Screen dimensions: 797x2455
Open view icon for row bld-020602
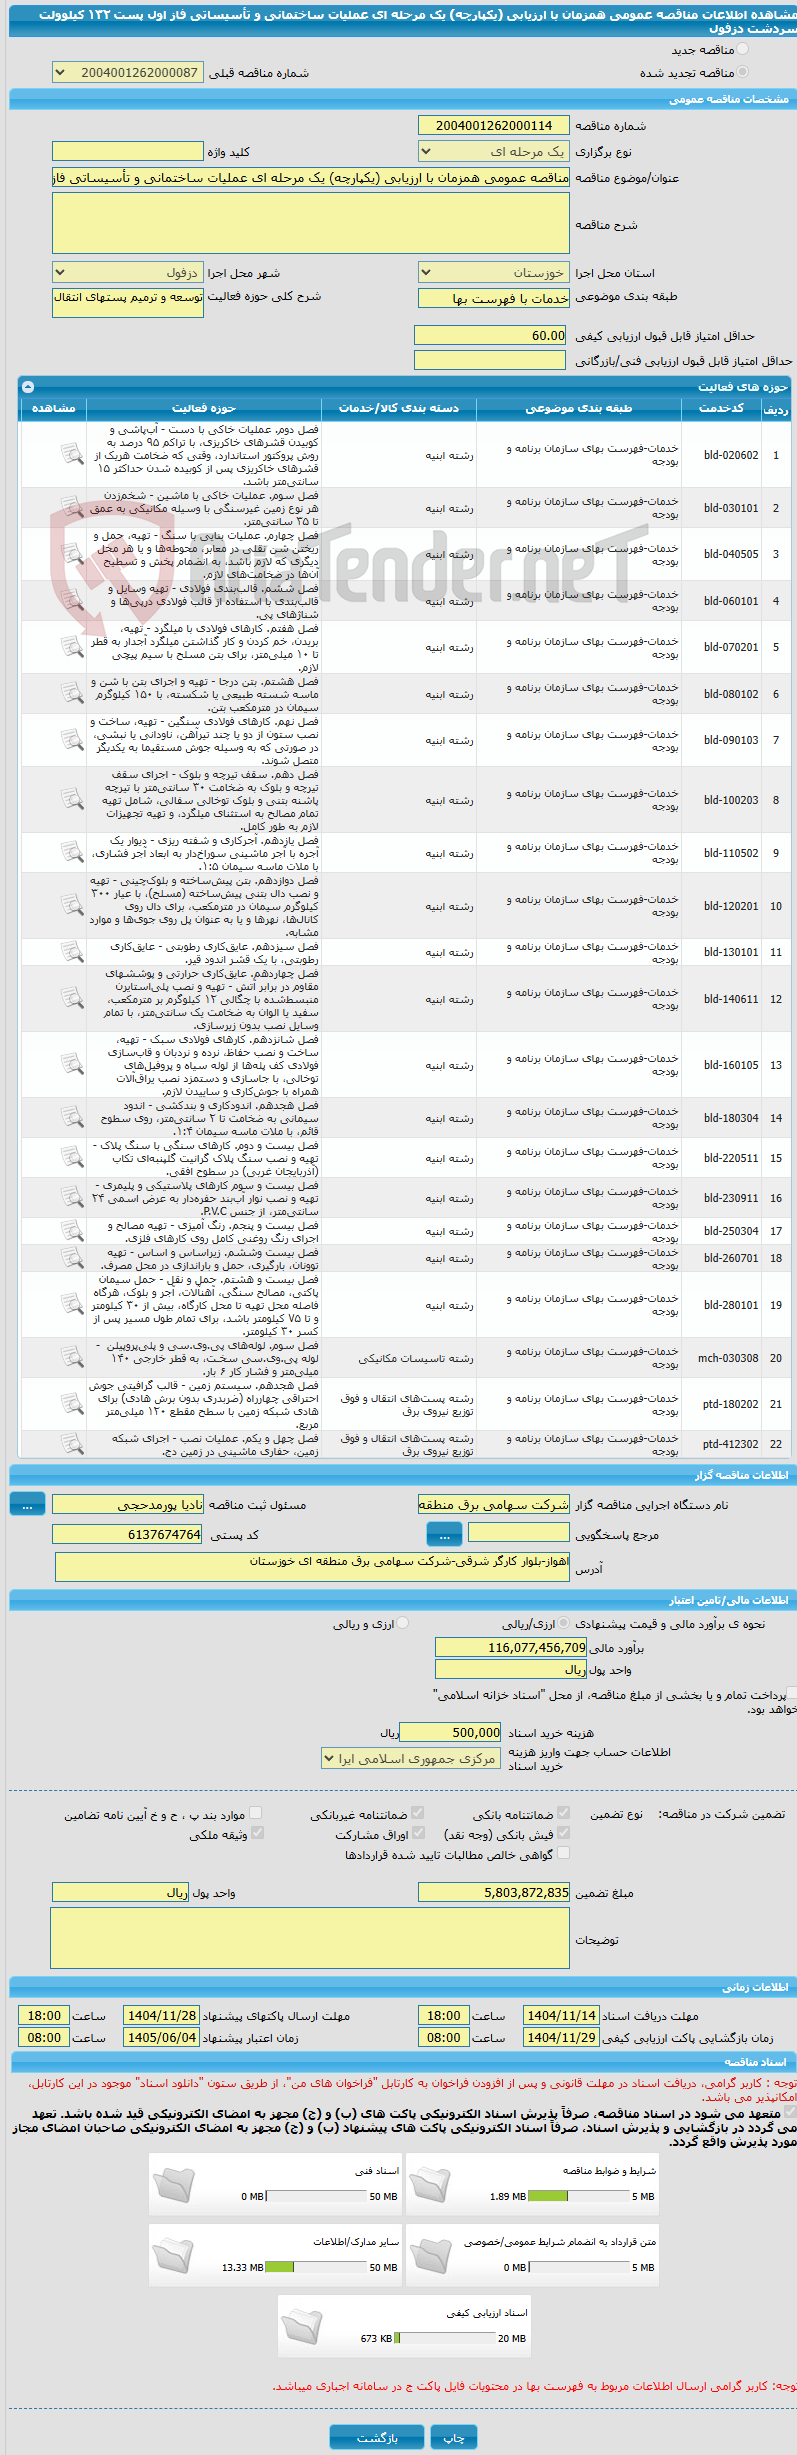[72, 454]
